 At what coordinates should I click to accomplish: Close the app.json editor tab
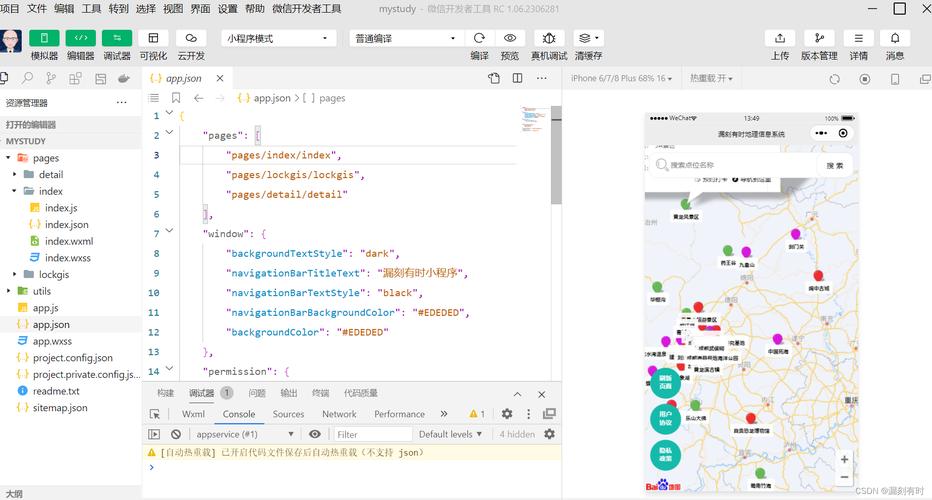[220, 78]
